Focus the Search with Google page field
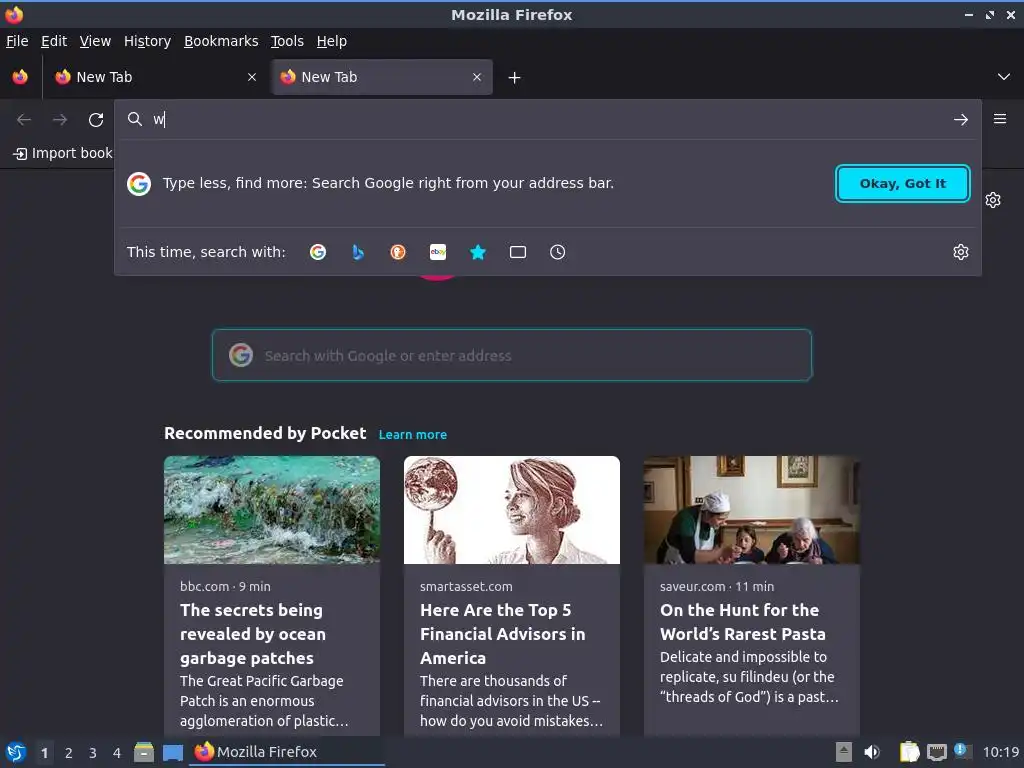The height and width of the screenshot is (768, 1024). (x=512, y=355)
